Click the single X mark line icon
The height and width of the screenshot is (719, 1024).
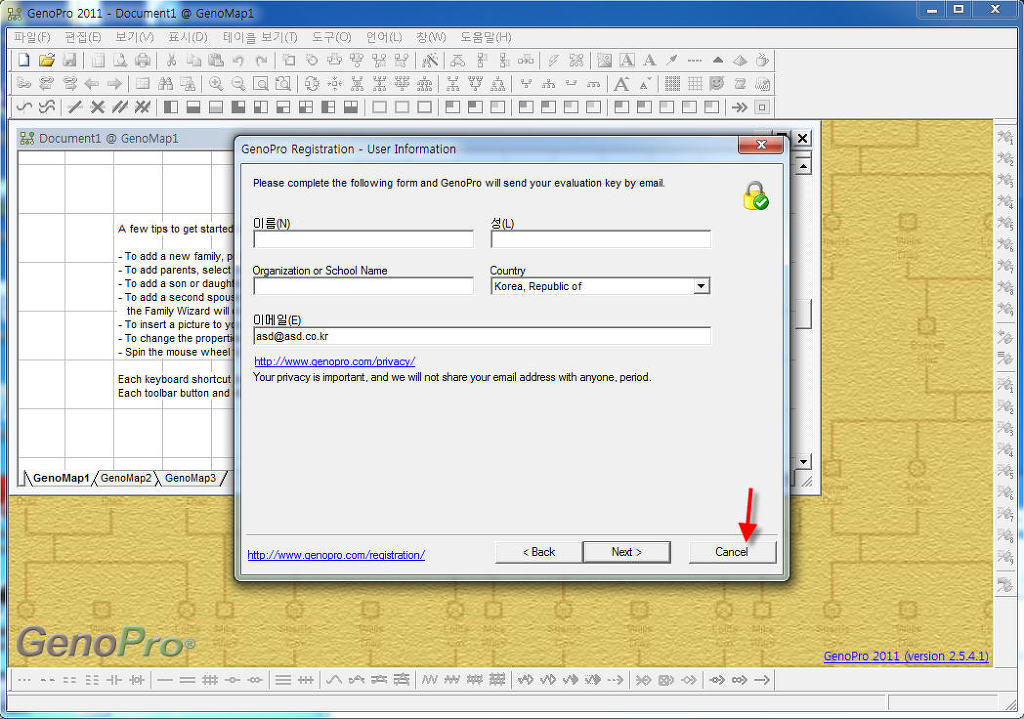tap(97, 107)
